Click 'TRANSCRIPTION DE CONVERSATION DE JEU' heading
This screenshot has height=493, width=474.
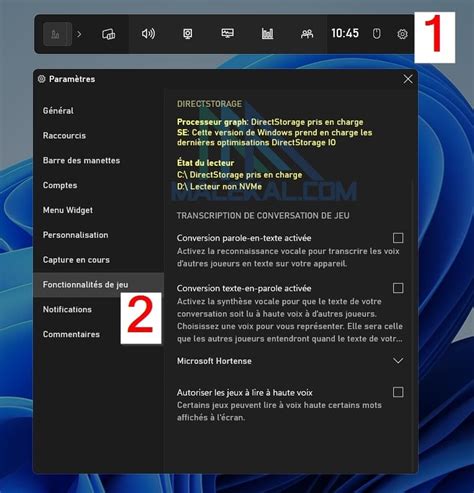coord(263,216)
